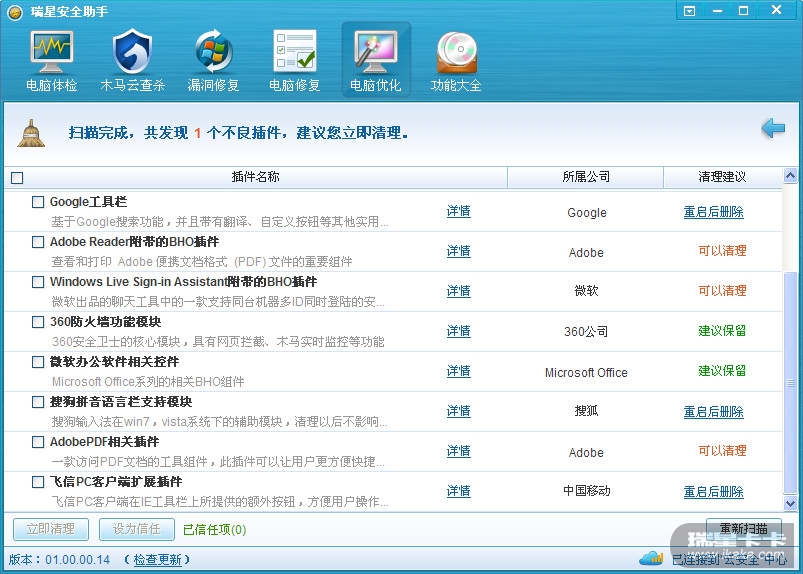Check the Windows Live Sign-in Assistant checkbox
803x574 pixels.
(x=38, y=282)
